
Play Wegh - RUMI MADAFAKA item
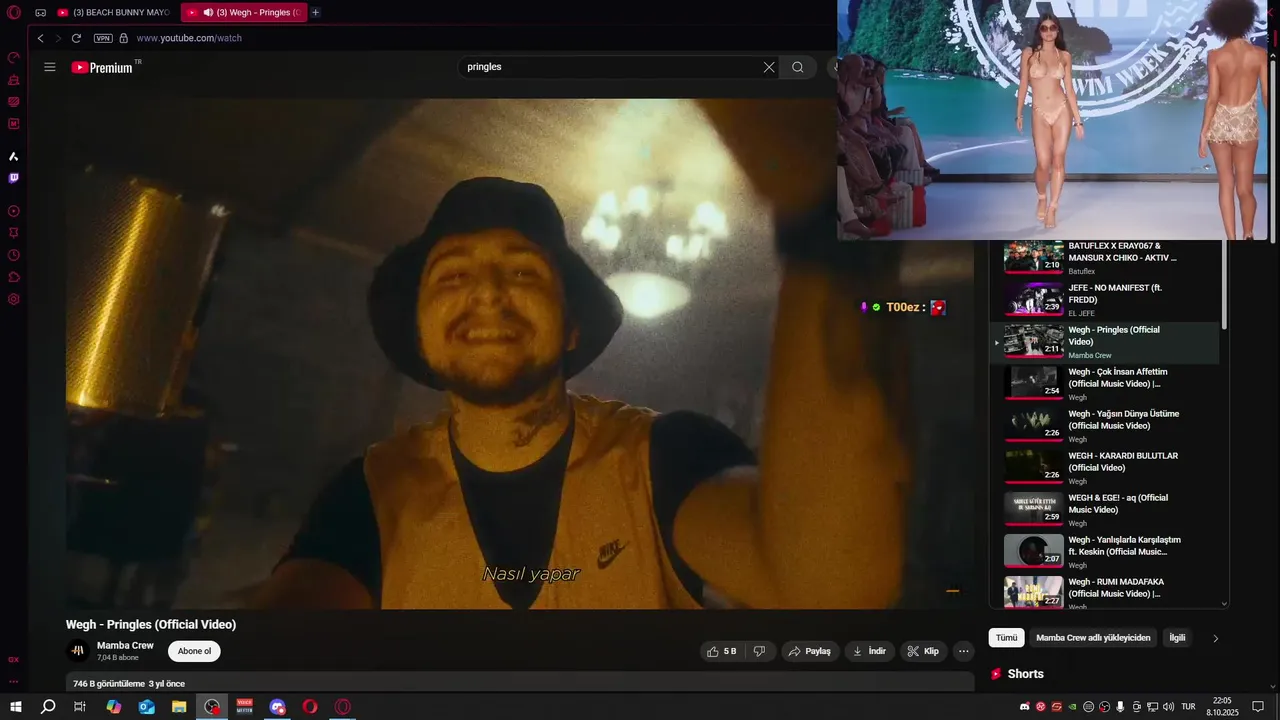[1104, 592]
